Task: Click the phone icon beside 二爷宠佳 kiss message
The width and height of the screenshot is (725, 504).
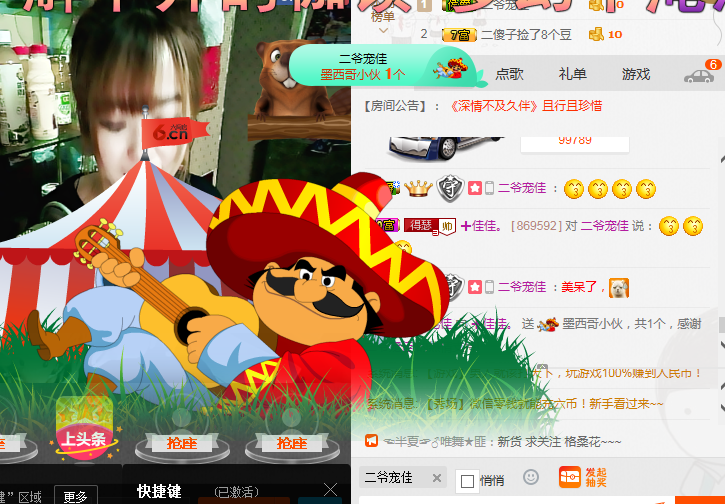Action: coord(489,188)
